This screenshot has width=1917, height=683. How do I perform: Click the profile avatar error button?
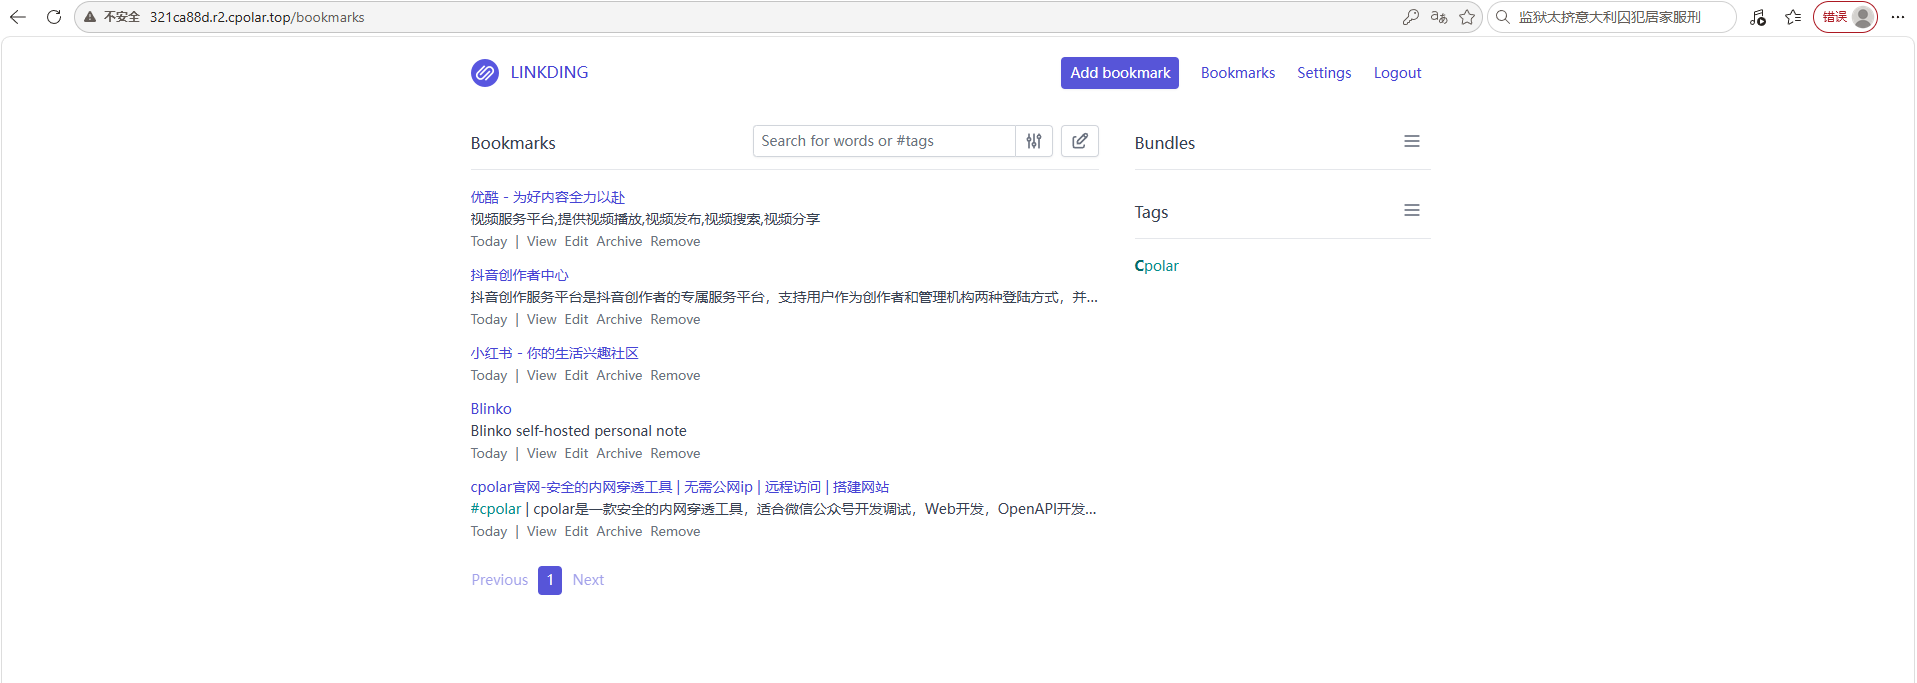click(1845, 17)
